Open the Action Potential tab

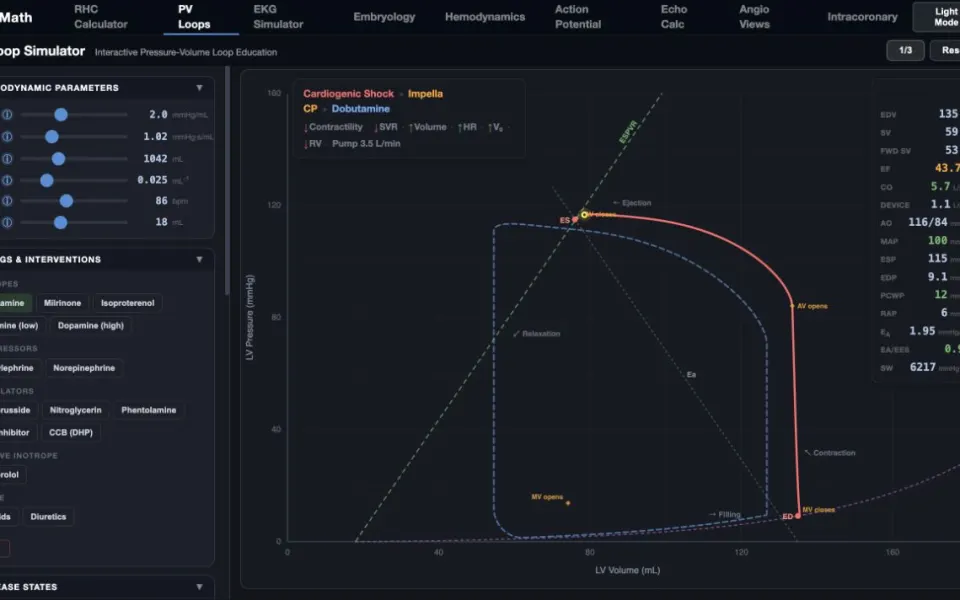tap(578, 17)
